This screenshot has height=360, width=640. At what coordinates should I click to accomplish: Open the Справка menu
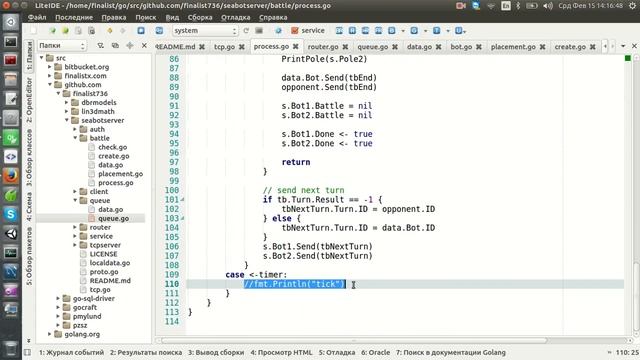[273, 18]
